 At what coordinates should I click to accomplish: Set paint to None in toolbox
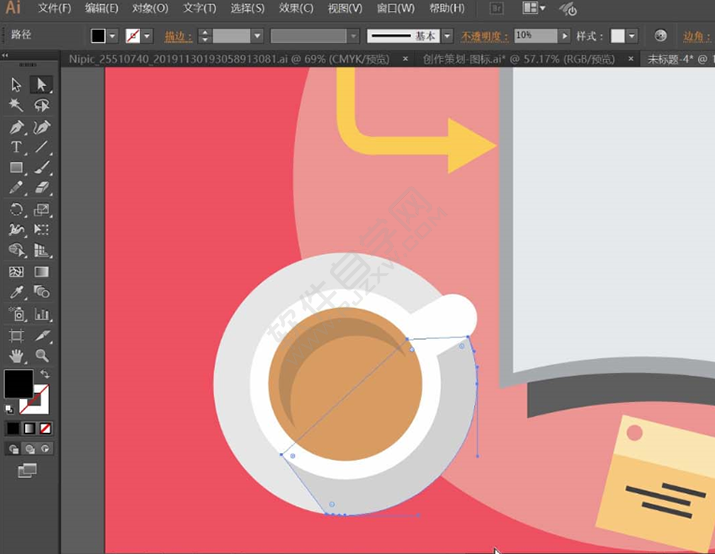[x=45, y=428]
